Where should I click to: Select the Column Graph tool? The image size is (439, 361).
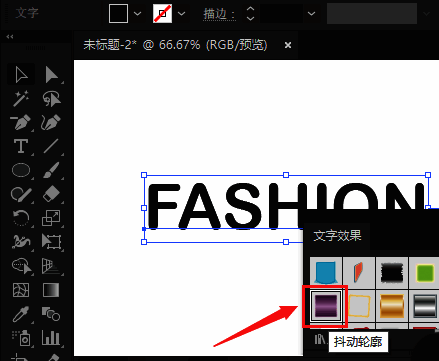[51, 338]
